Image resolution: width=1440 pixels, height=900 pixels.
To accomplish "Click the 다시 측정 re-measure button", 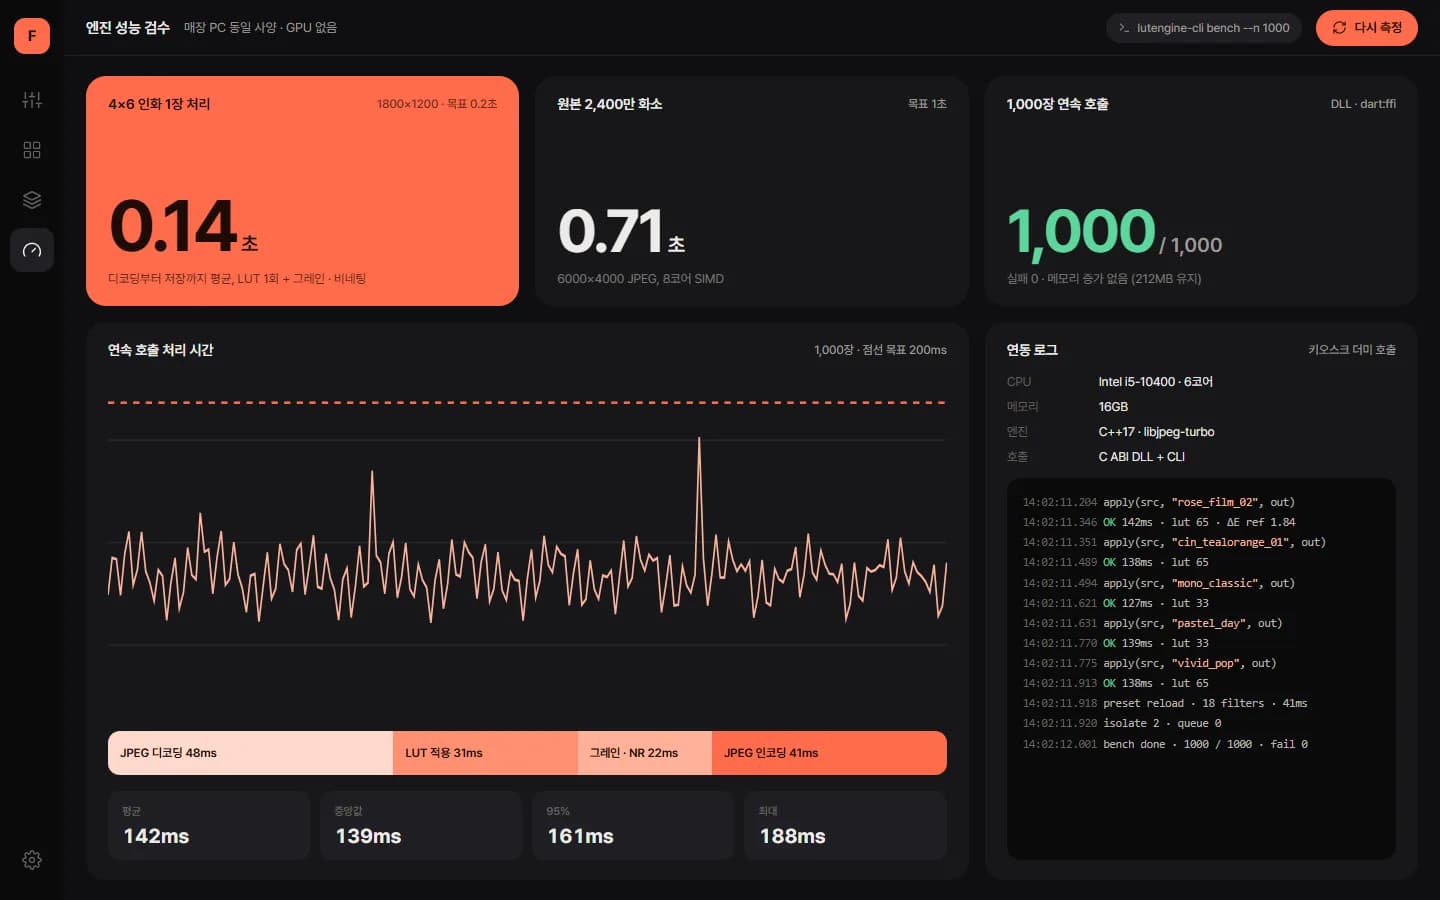I will [1366, 28].
